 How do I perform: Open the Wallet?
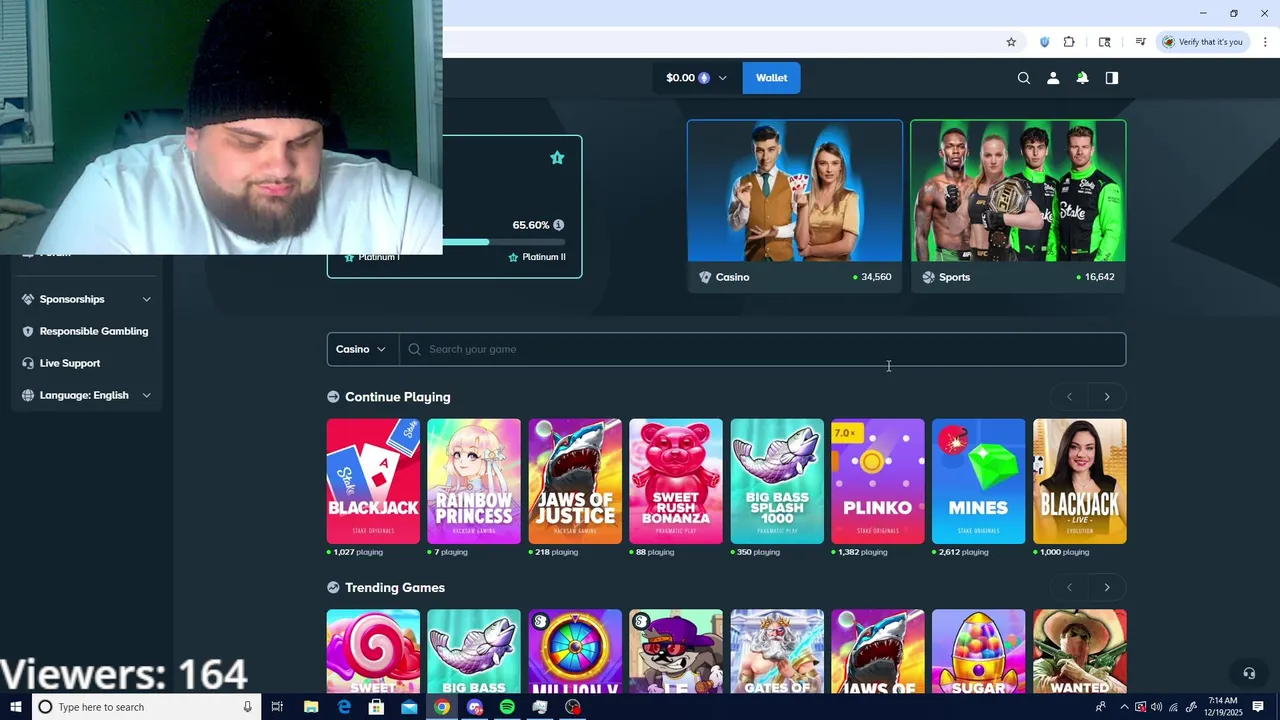(771, 78)
